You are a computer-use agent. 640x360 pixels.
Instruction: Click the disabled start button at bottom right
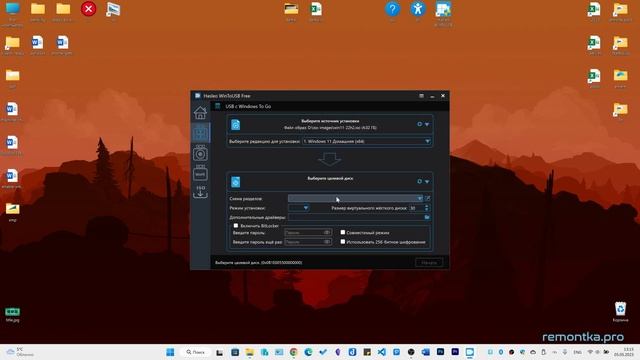tap(429, 262)
